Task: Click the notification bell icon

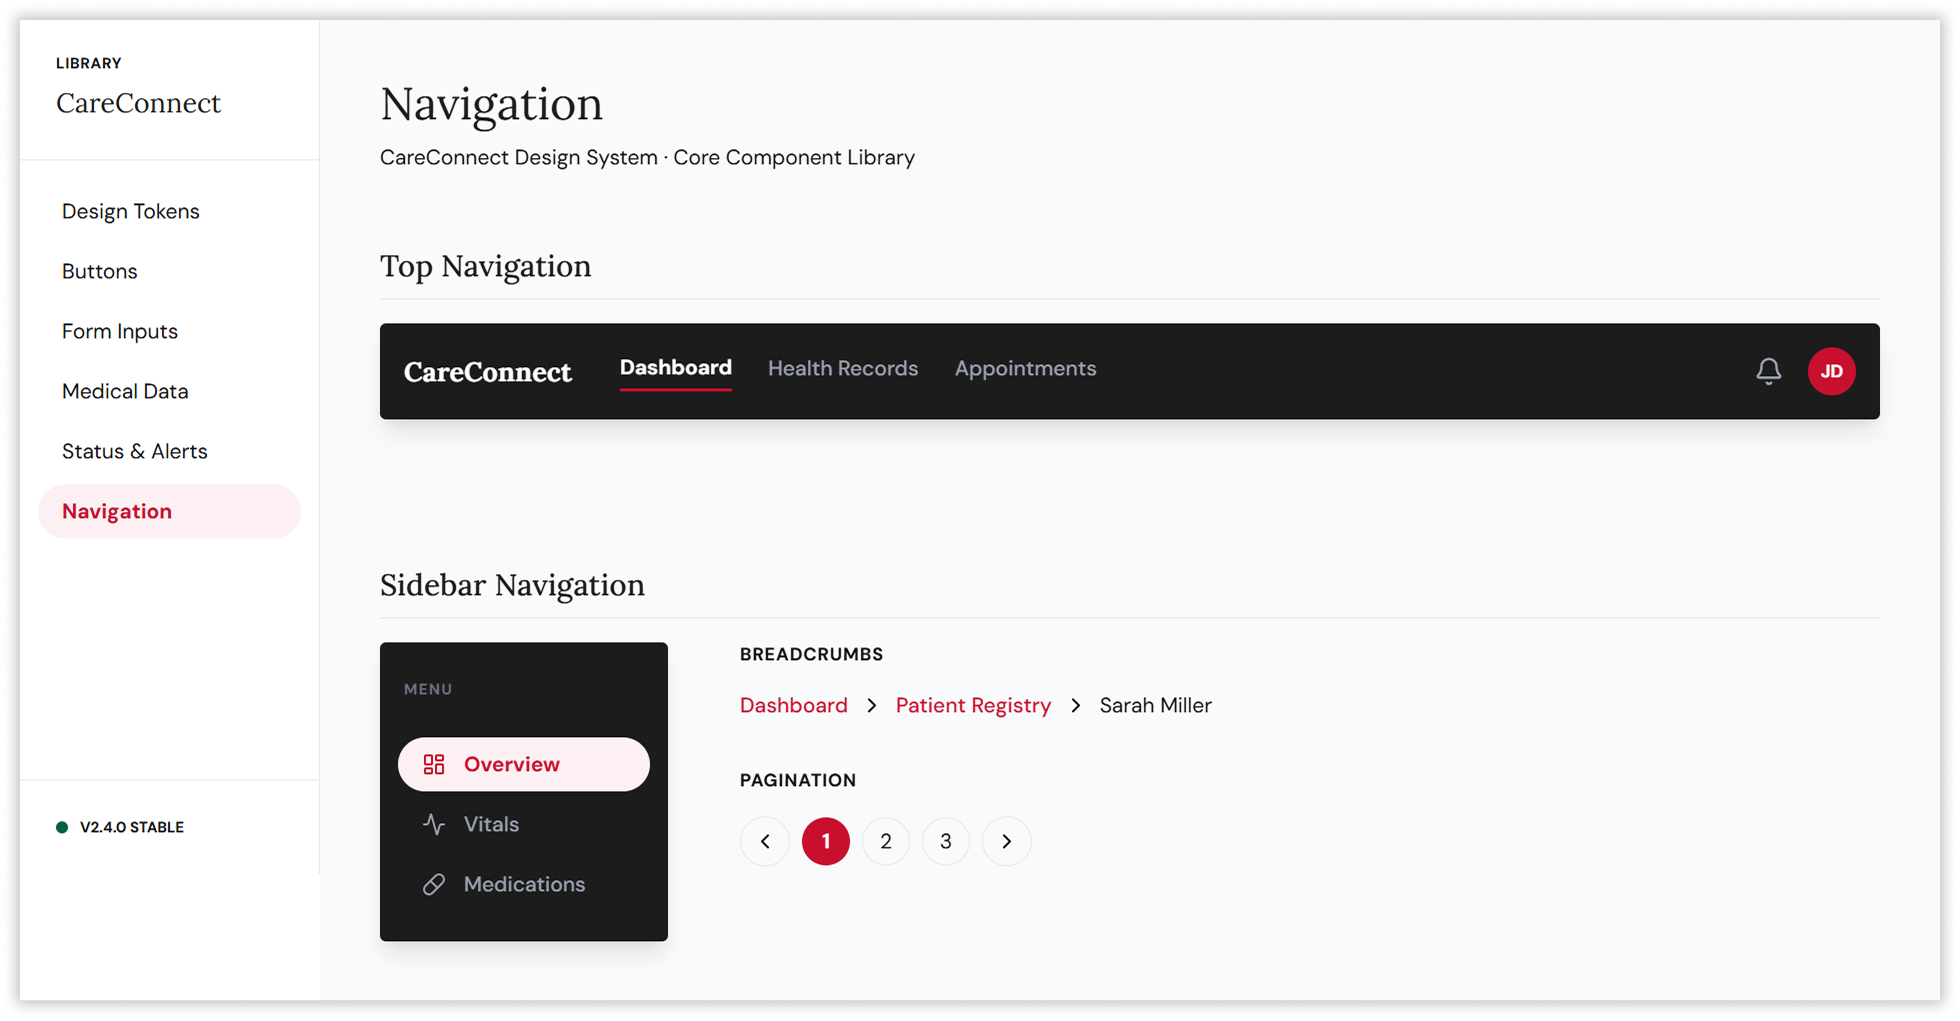Action: pos(1768,371)
